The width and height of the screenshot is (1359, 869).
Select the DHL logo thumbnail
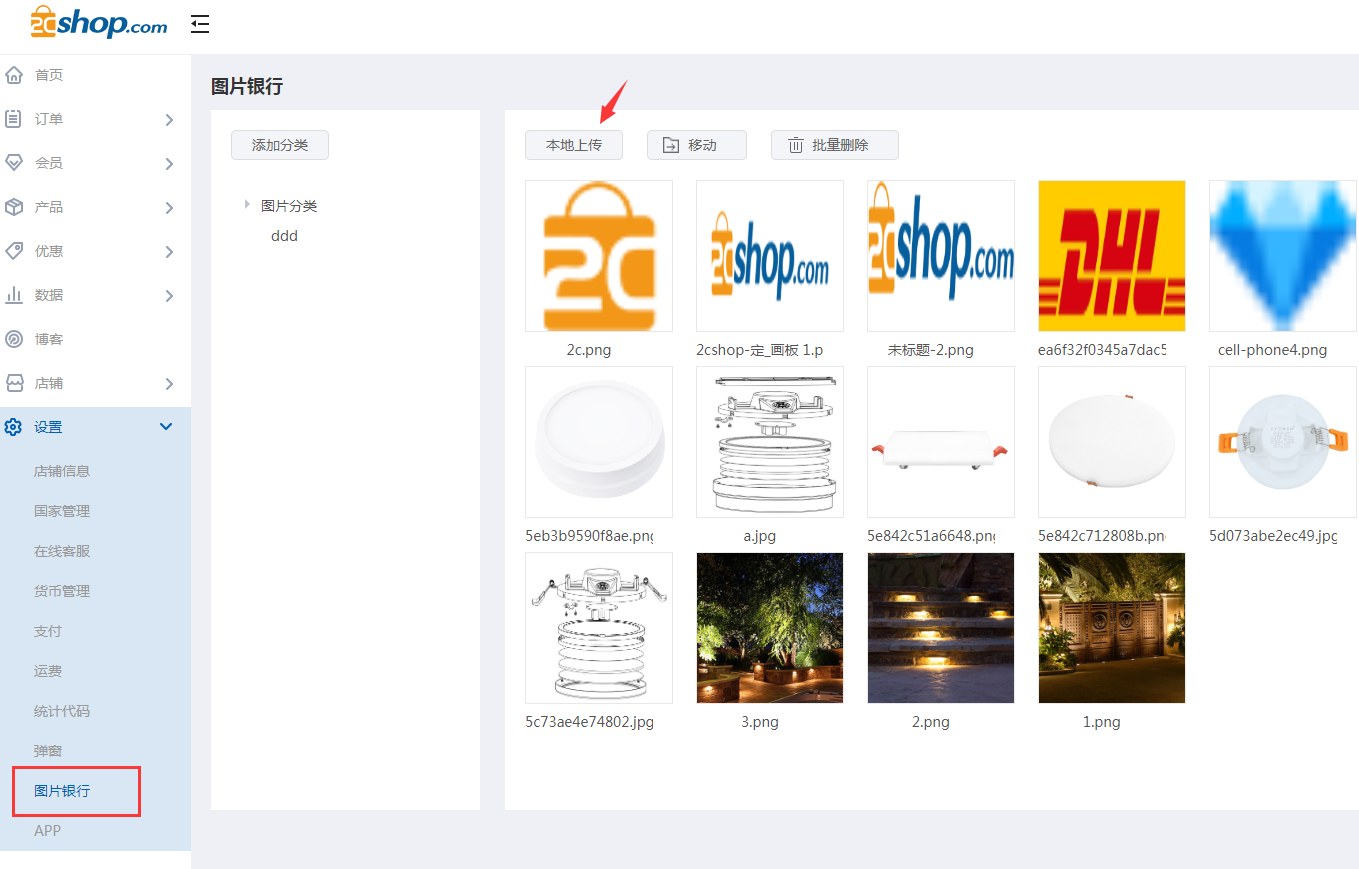(1112, 256)
